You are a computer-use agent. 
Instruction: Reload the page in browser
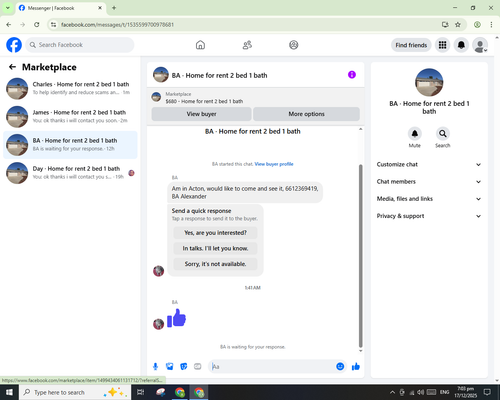tap(37, 25)
